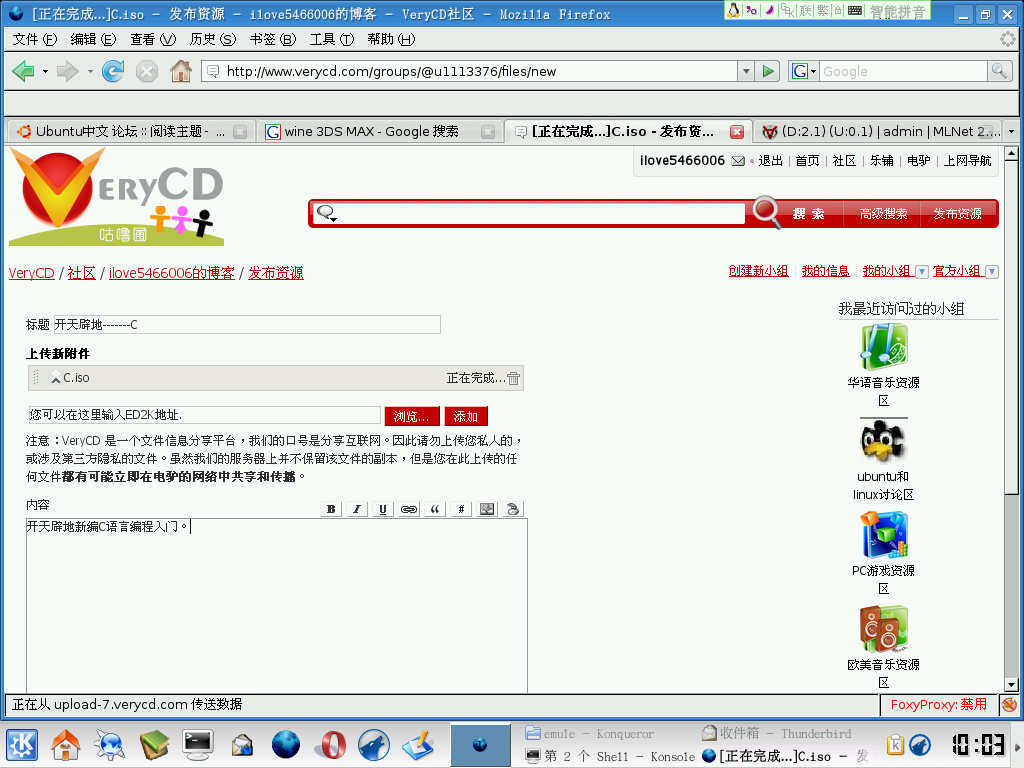Open the 我的信息 link

point(825,271)
